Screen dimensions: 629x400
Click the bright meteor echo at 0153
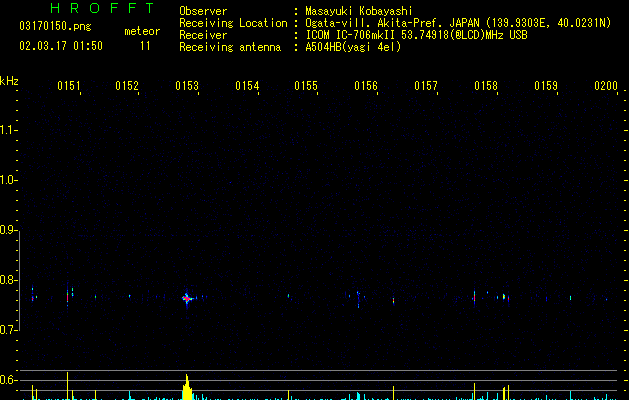pyautogui.click(x=187, y=298)
